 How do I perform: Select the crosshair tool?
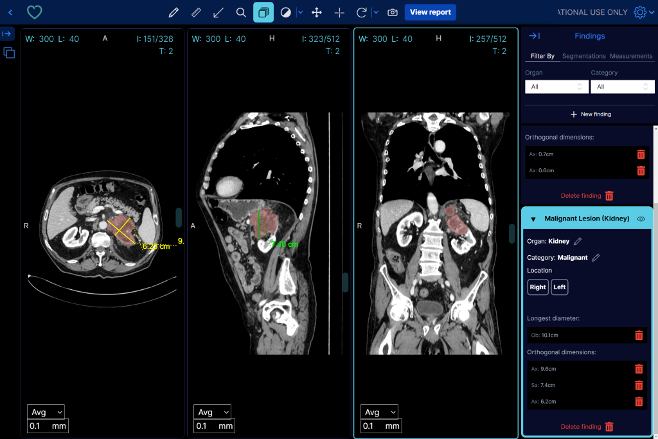(339, 12)
